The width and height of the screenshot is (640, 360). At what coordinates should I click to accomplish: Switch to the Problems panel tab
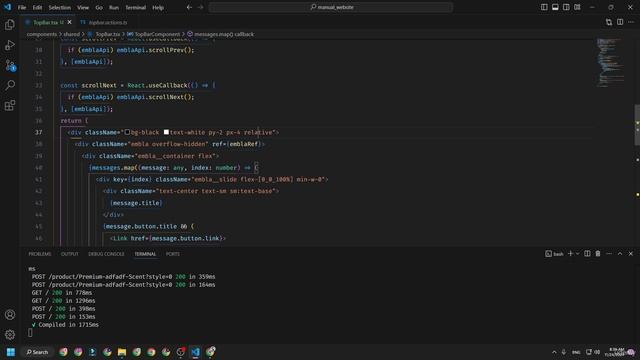[40, 254]
